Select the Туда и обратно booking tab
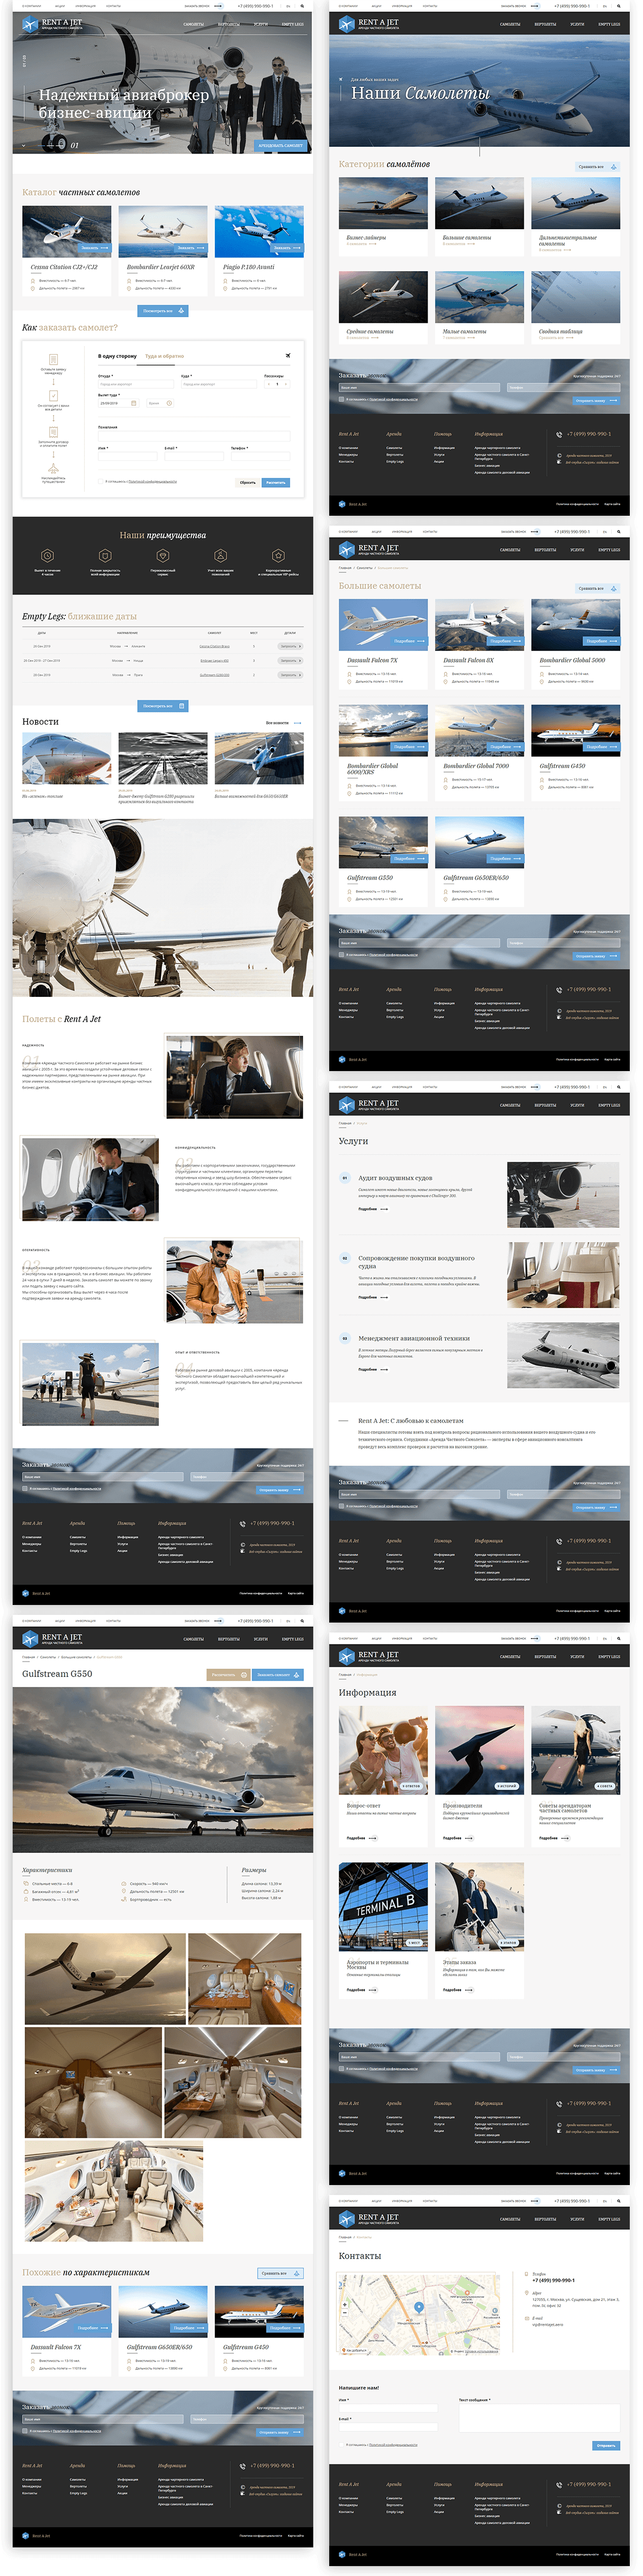This screenshot has height=2576, width=643. (164, 356)
